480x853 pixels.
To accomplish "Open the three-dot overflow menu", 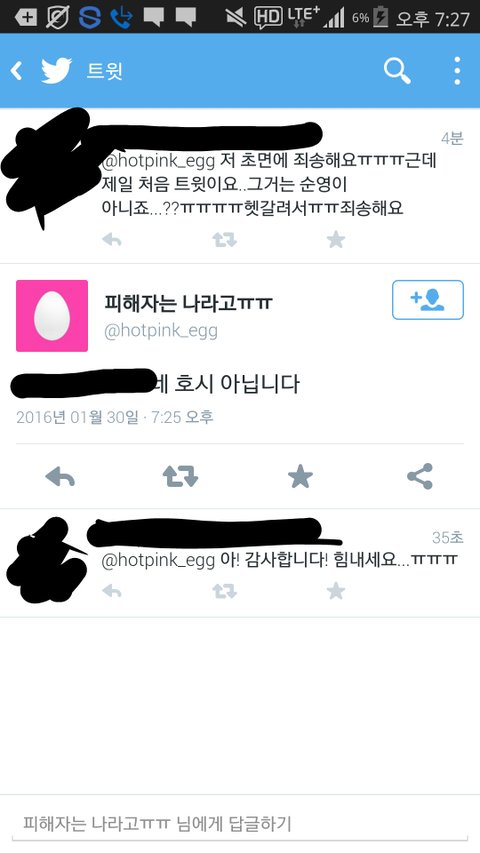I will (x=457, y=71).
